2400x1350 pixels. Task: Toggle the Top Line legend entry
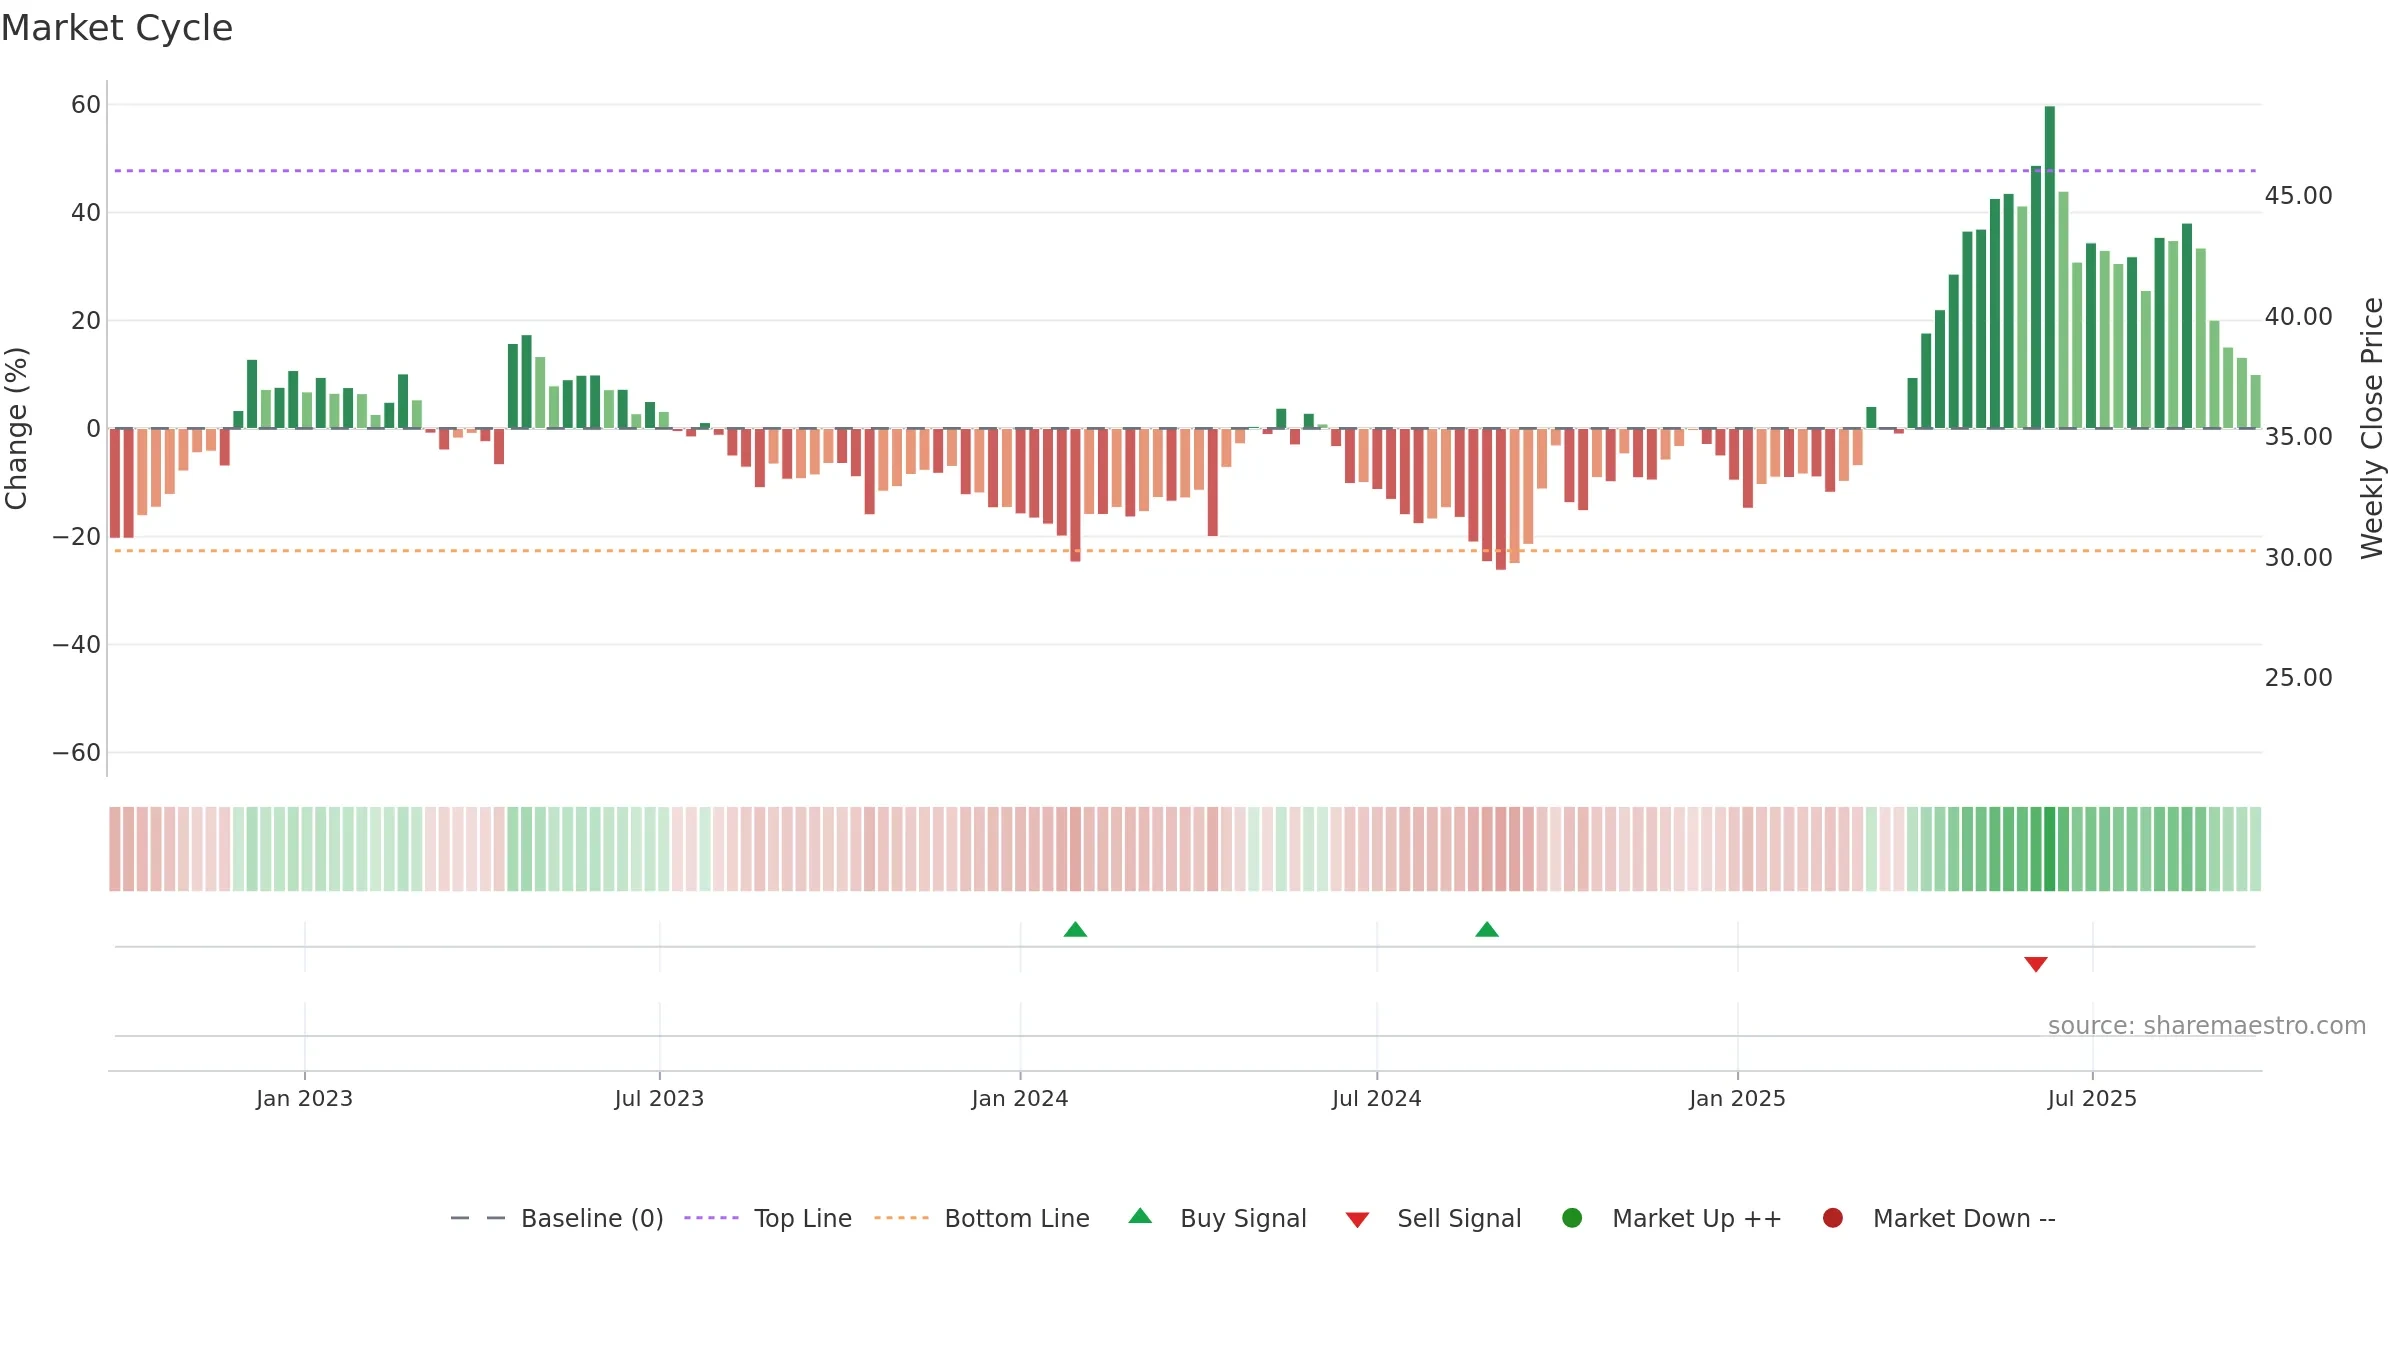point(768,1218)
